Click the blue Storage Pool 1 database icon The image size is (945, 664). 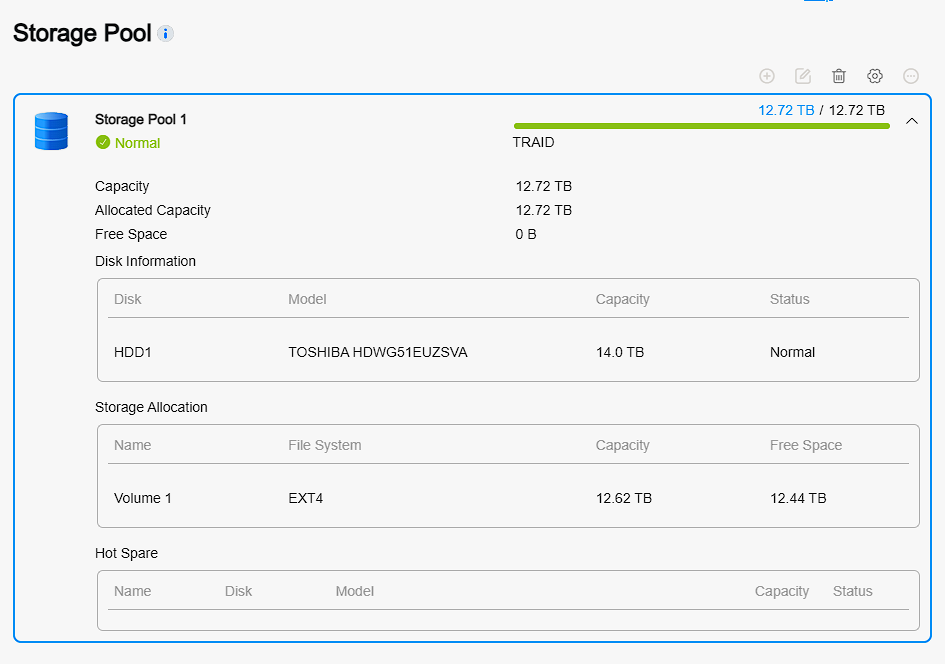pos(51,131)
